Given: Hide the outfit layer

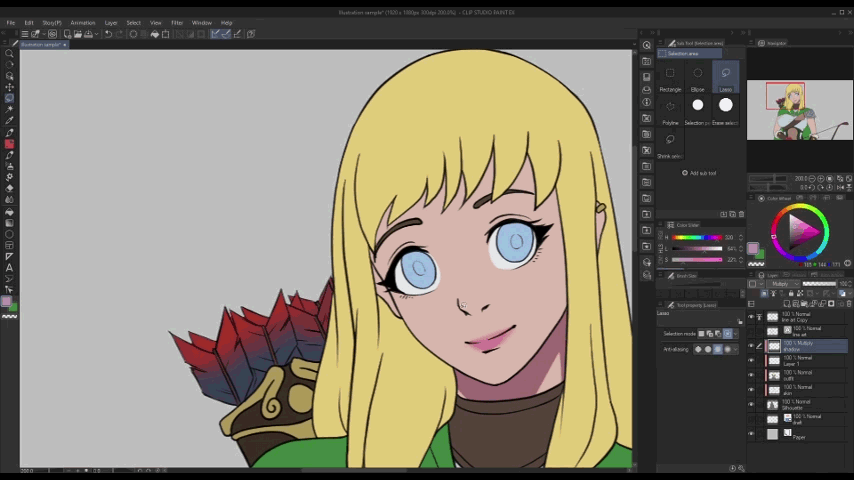Looking at the screenshot, I should (751, 375).
